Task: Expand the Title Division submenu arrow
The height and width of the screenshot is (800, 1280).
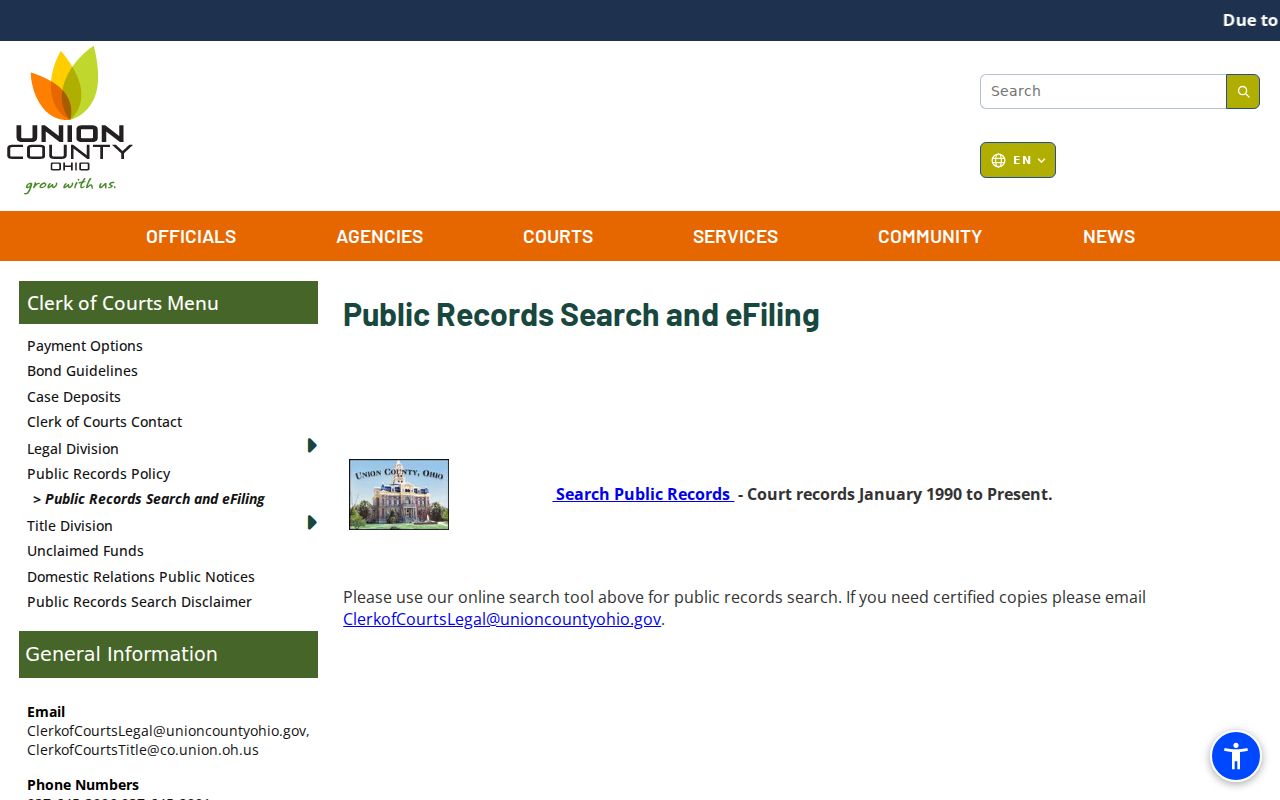Action: (312, 523)
